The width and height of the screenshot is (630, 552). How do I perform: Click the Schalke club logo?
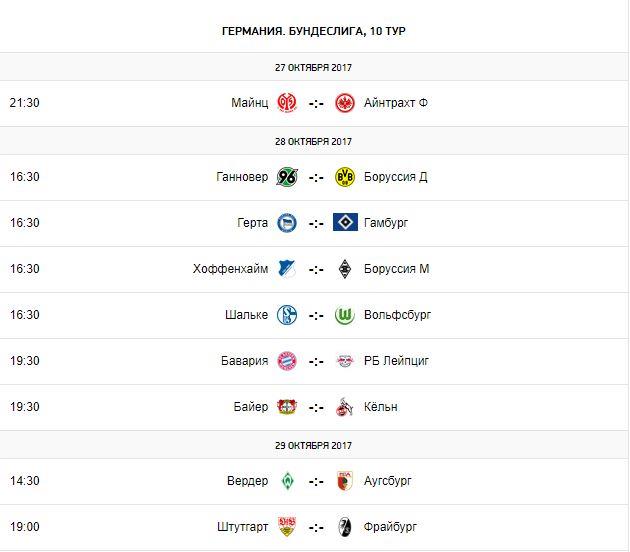click(x=287, y=315)
